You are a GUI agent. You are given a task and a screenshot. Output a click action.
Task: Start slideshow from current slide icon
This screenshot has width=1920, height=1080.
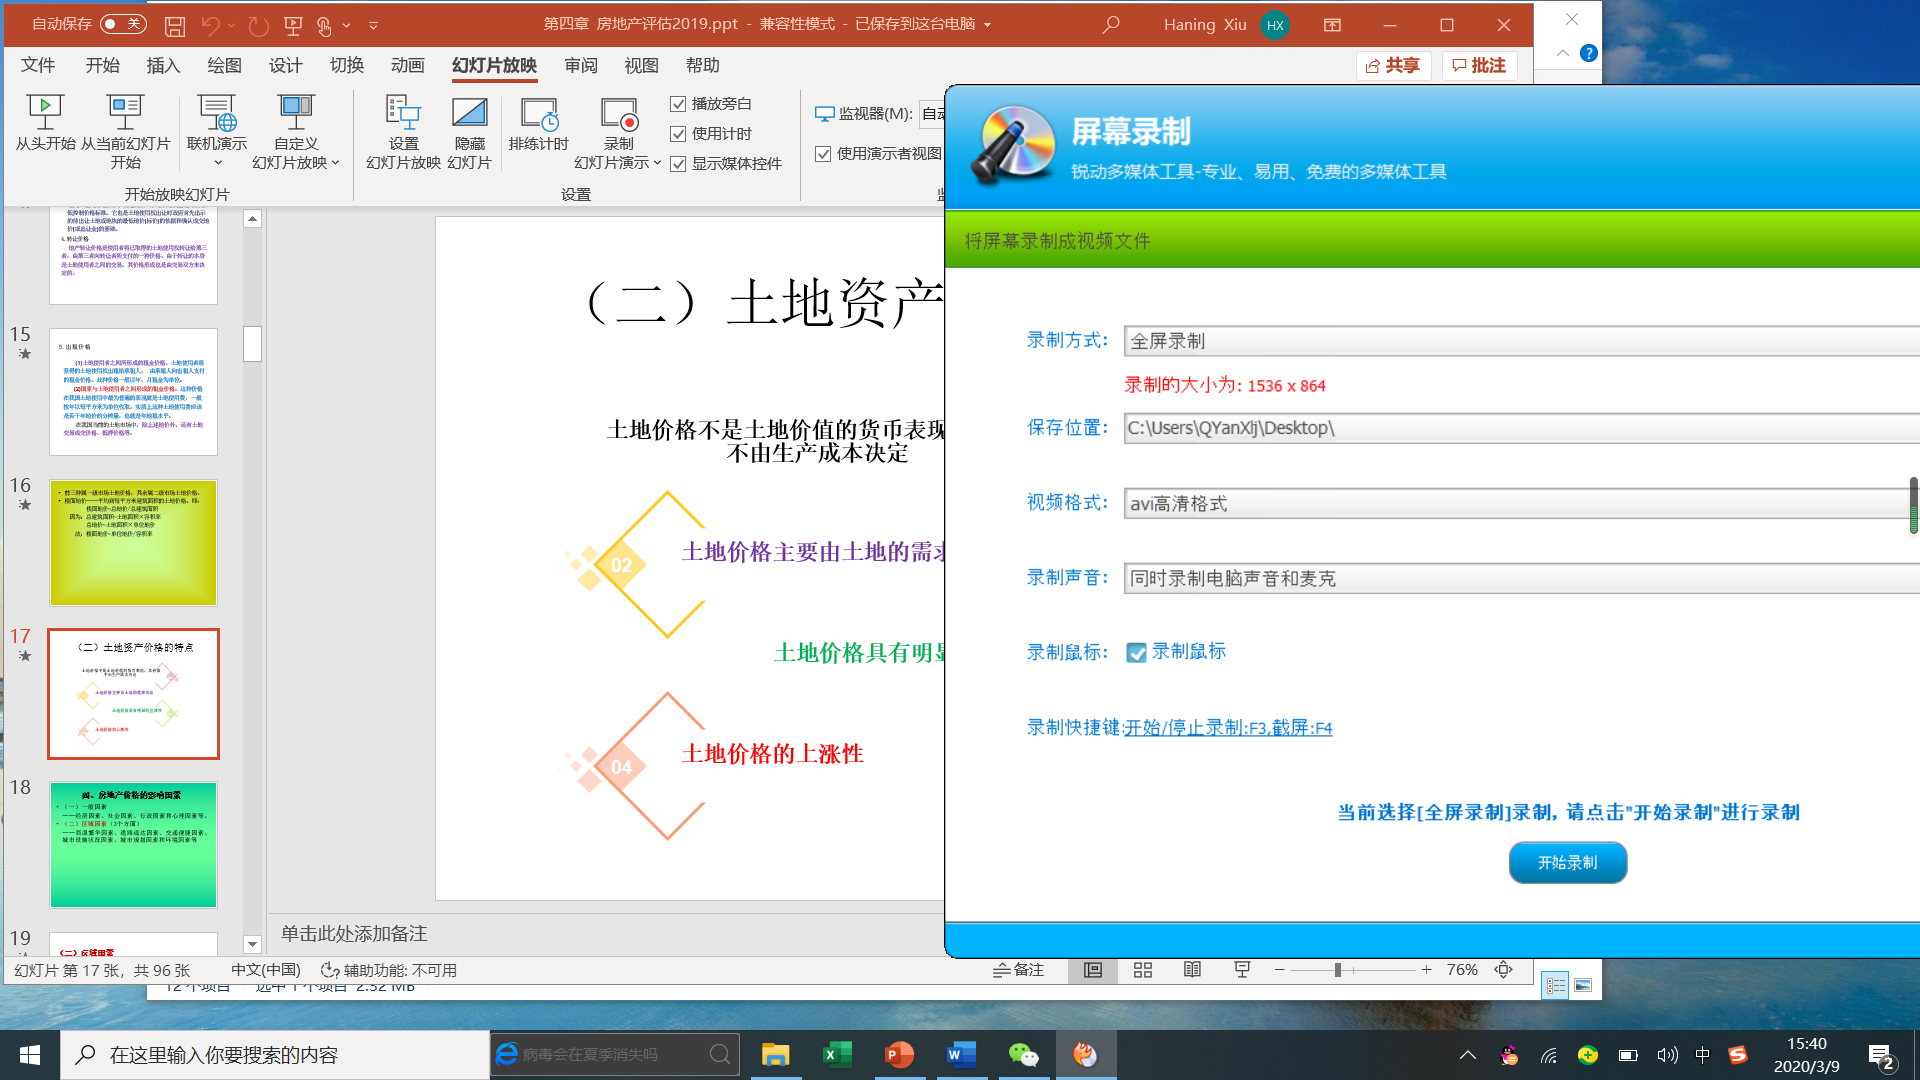(125, 112)
